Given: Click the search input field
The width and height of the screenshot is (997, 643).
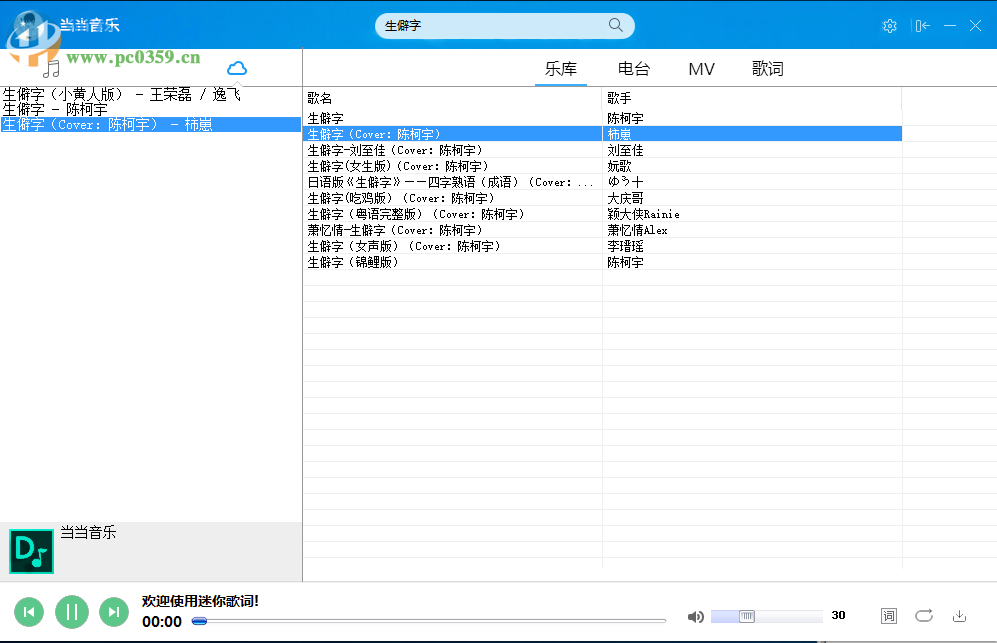Looking at the screenshot, I should pyautogui.click(x=500, y=25).
